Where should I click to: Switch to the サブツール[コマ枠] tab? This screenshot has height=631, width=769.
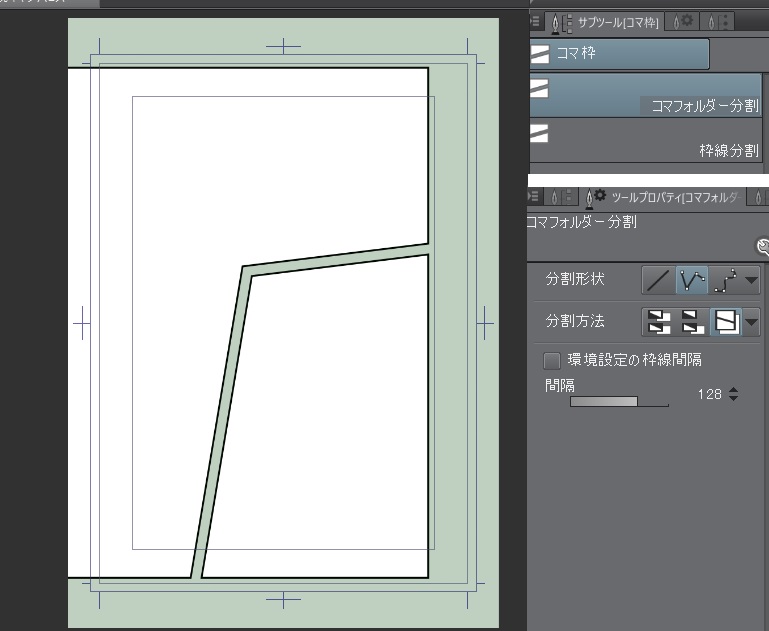pos(605,22)
